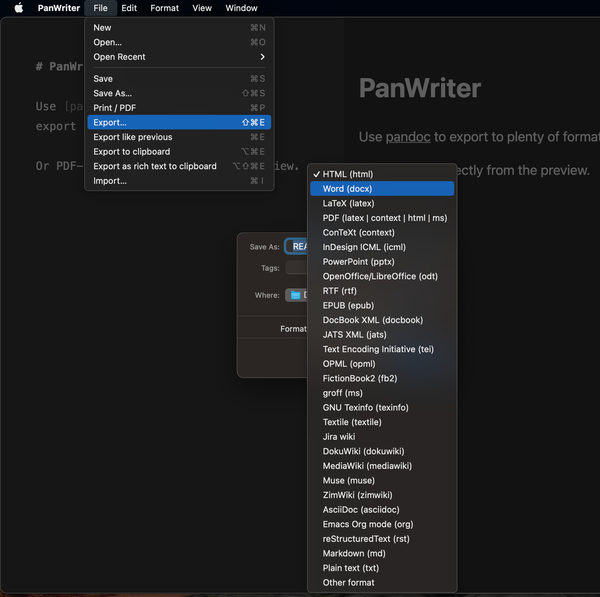Select Print / PDF menu item
Image resolution: width=600 pixels, height=597 pixels.
pyautogui.click(x=179, y=108)
